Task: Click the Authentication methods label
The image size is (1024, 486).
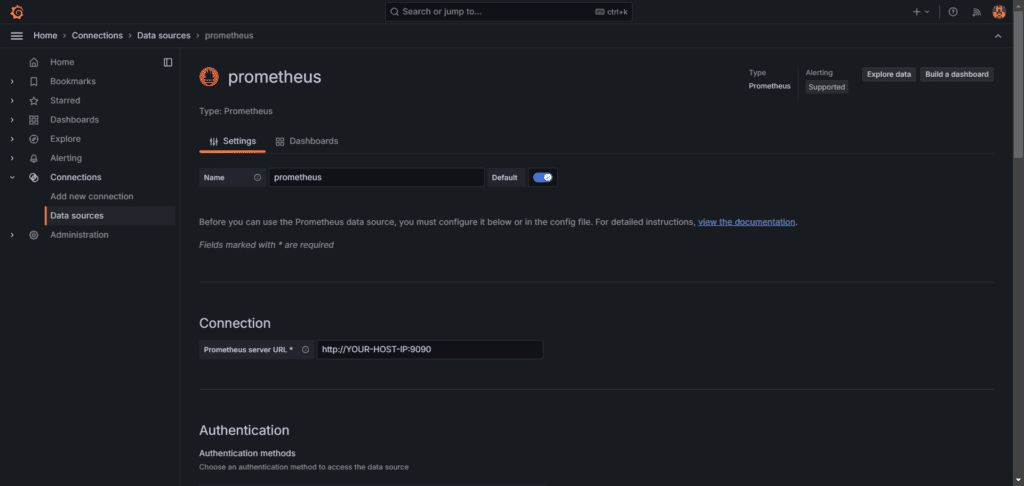Action: pyautogui.click(x=247, y=453)
